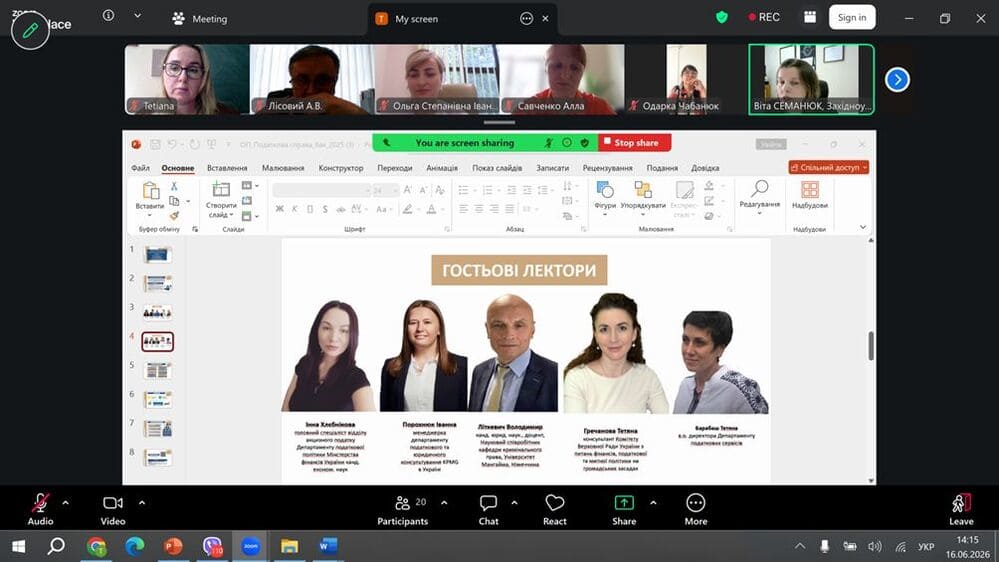Select Tetiana's video thumbnail
This screenshot has height=562, width=999.
(x=187, y=79)
